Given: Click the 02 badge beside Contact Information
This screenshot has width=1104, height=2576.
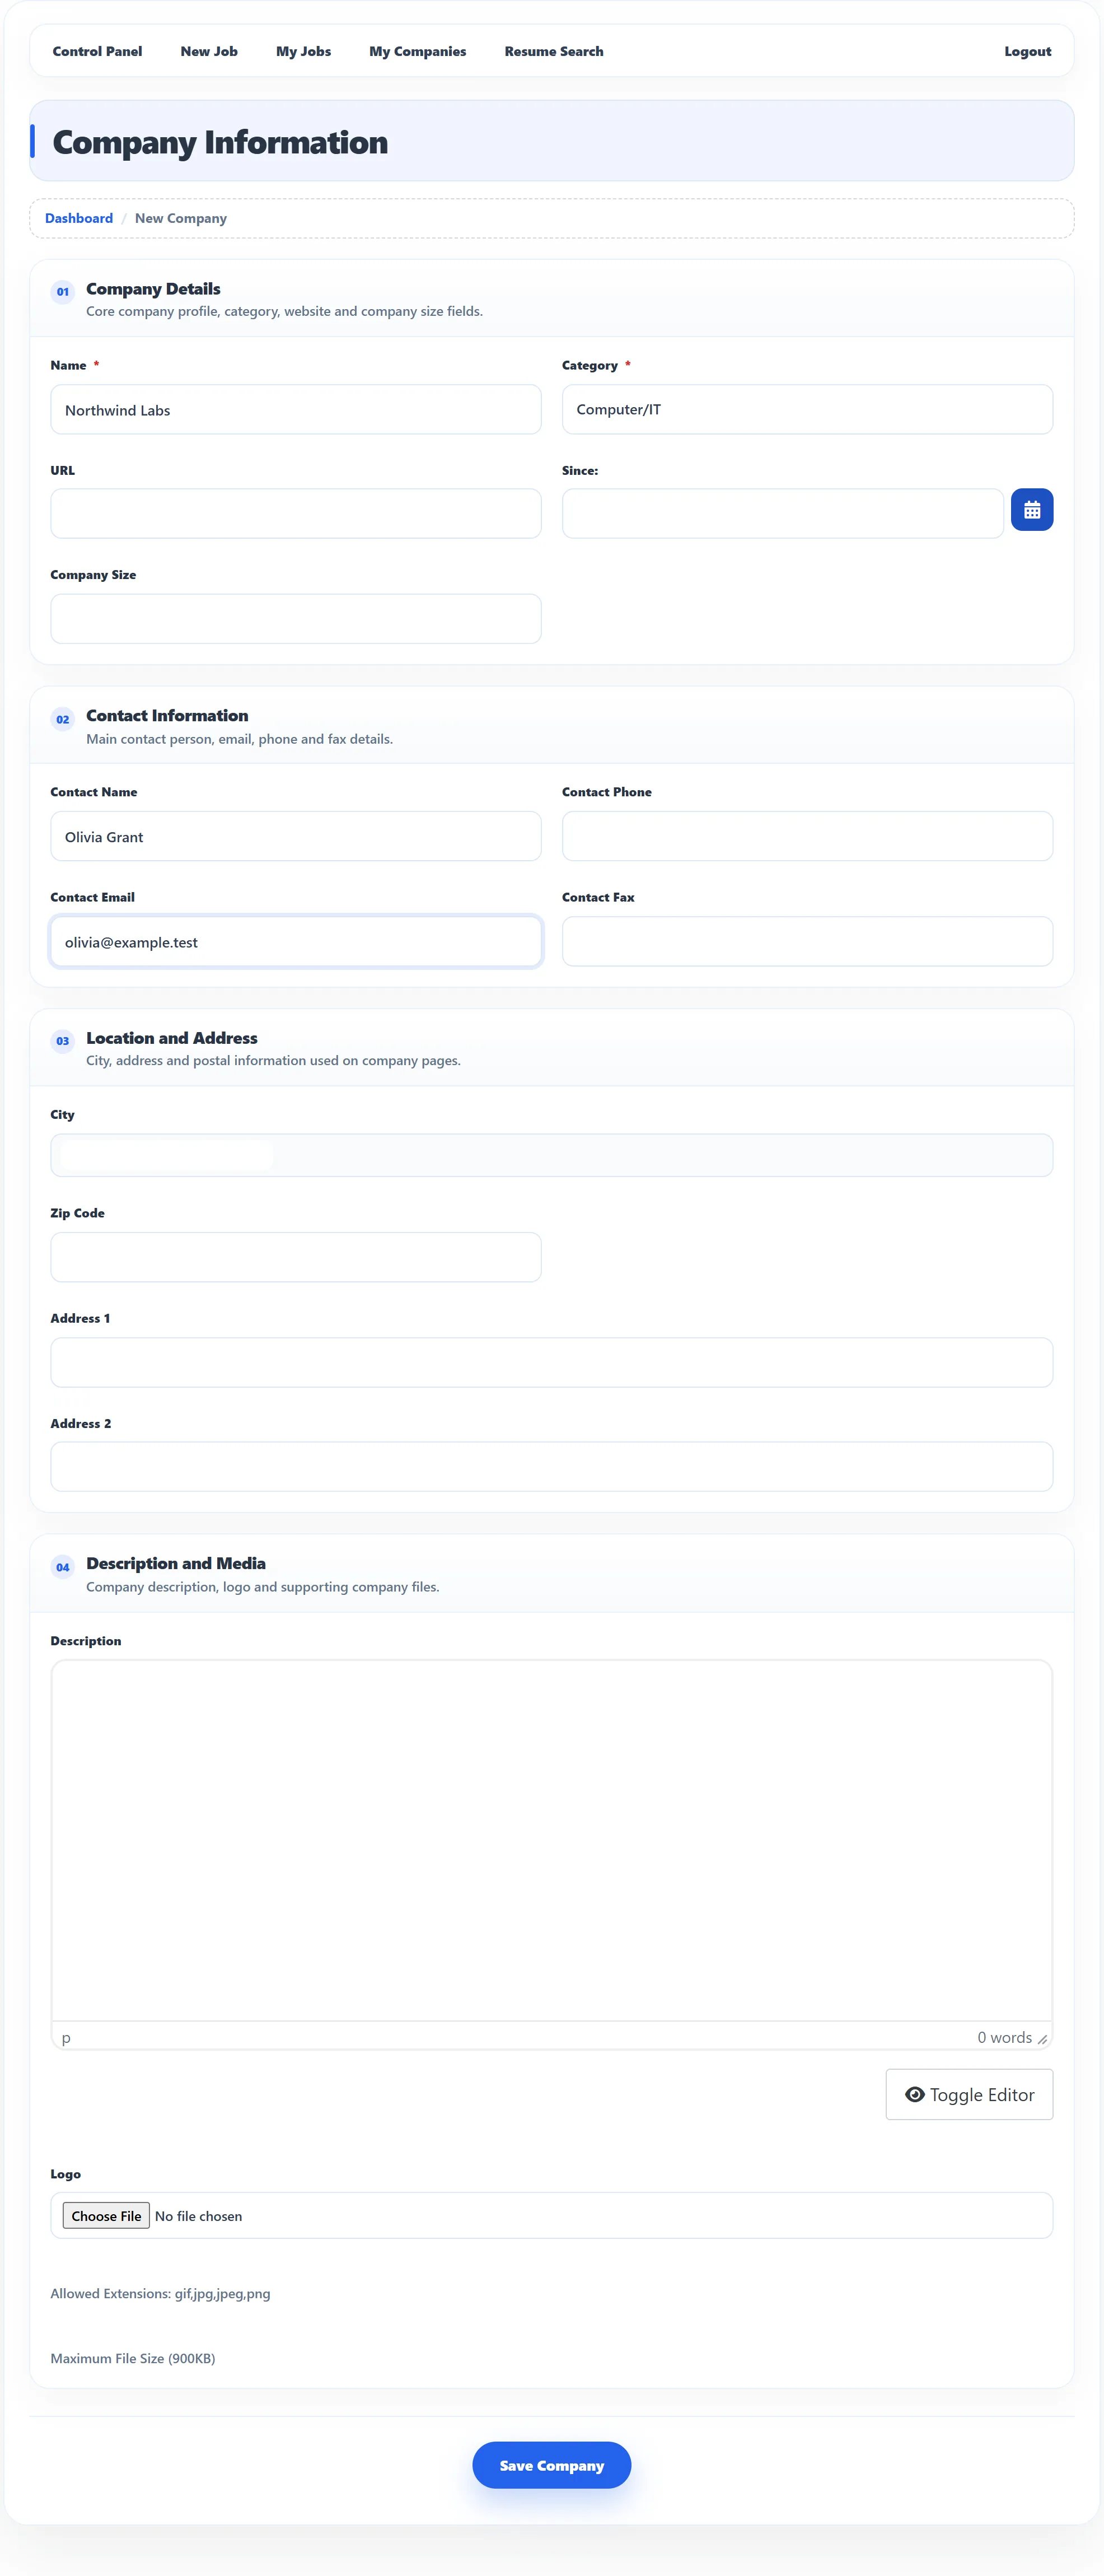Looking at the screenshot, I should click(62, 719).
